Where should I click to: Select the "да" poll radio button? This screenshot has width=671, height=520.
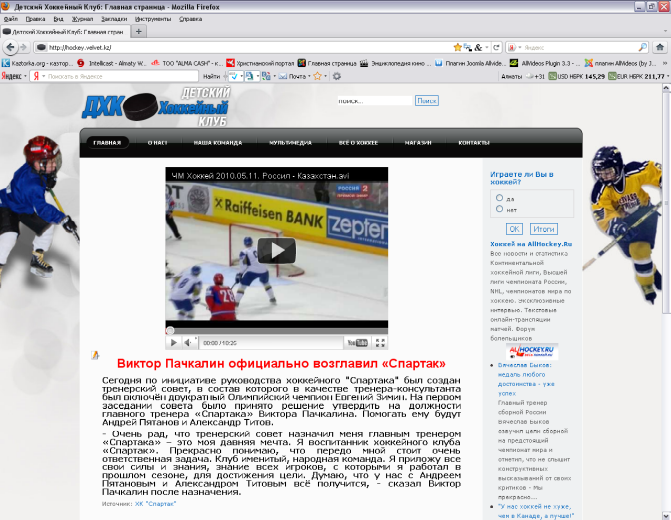(499, 198)
